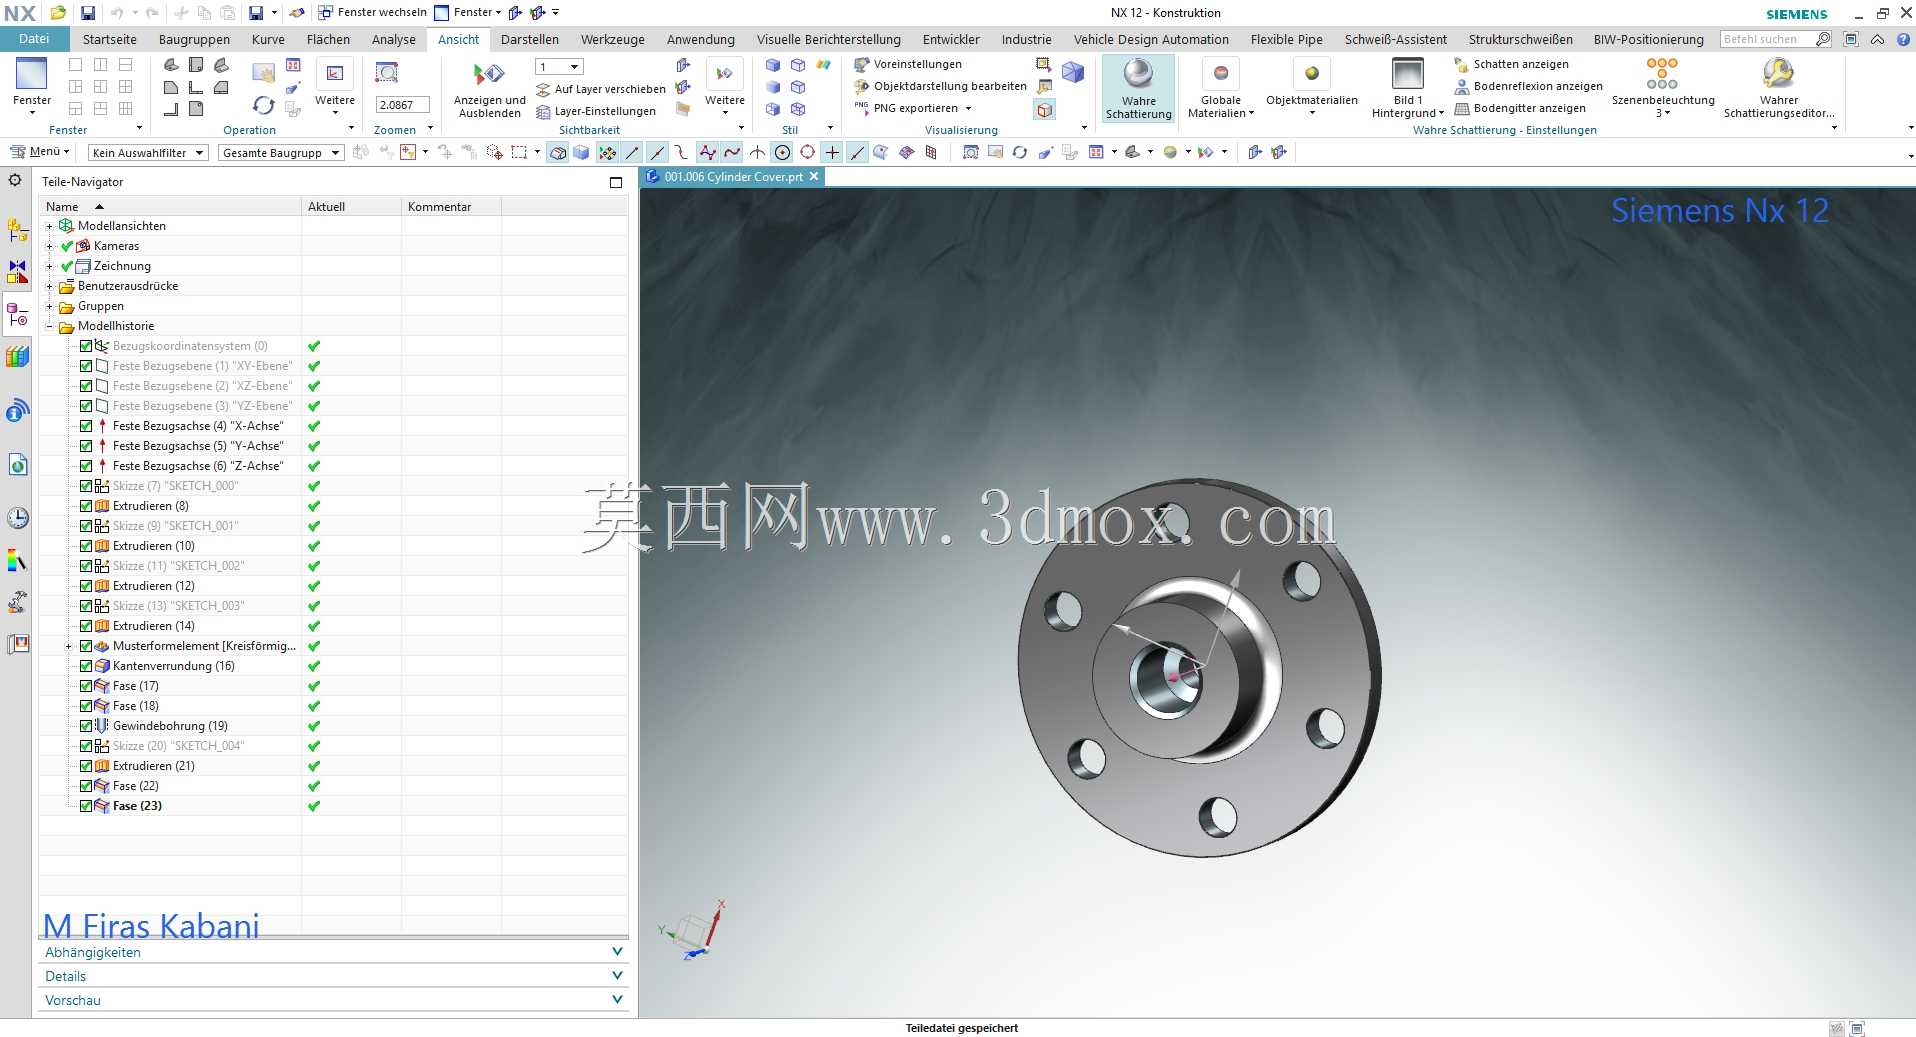Click the help question mark icon
Viewport: 1916px width, 1037px height.
1903,39
